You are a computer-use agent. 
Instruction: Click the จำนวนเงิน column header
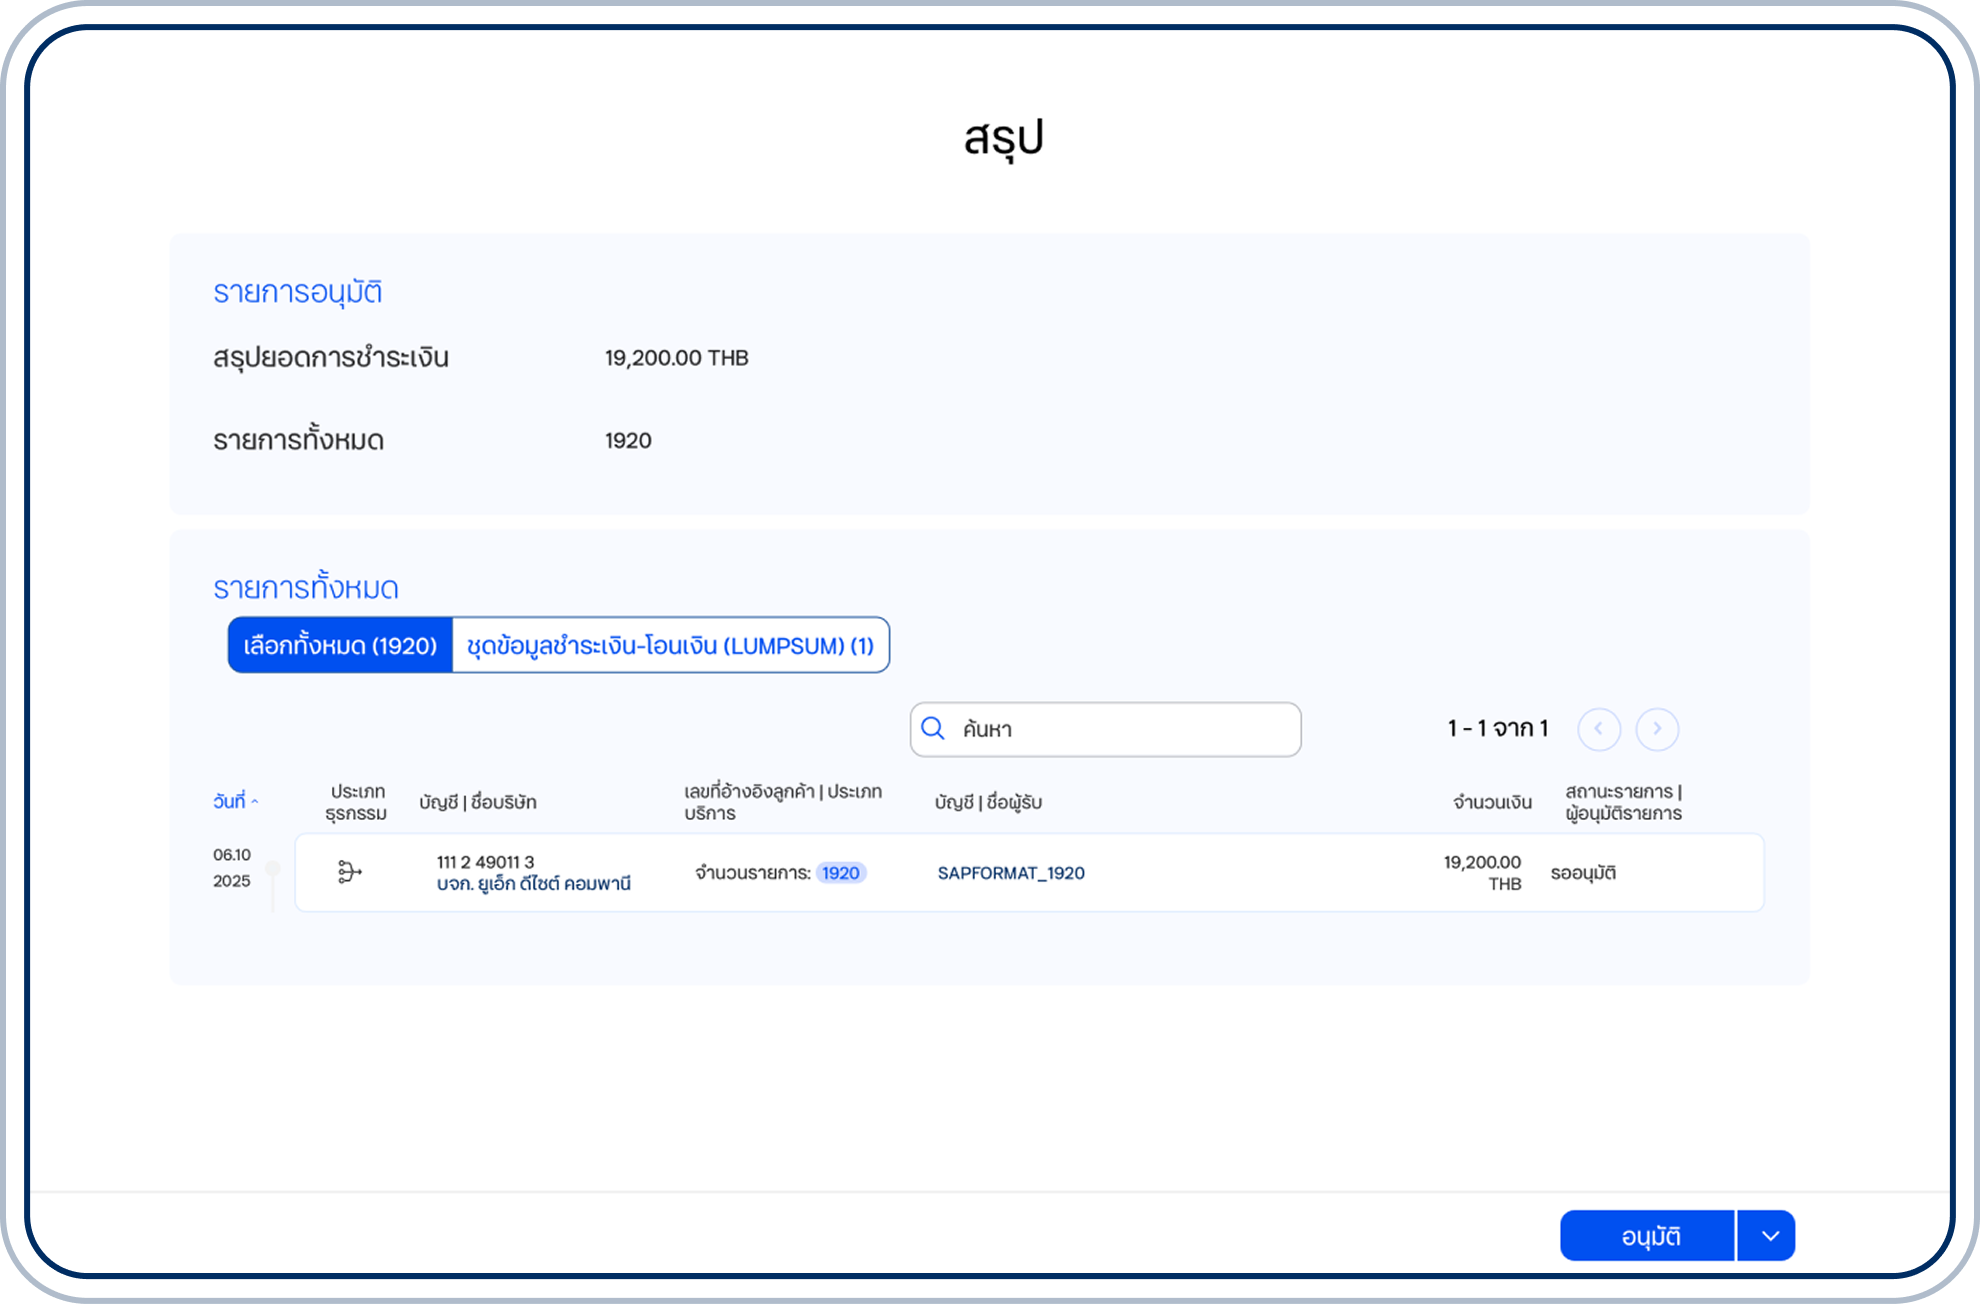click(1491, 802)
